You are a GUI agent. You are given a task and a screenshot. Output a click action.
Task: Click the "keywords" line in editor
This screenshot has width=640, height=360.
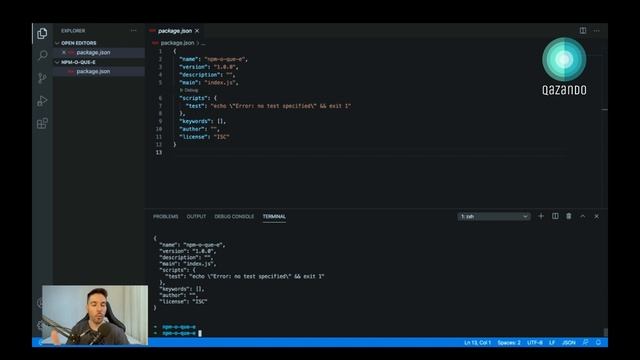pos(202,121)
